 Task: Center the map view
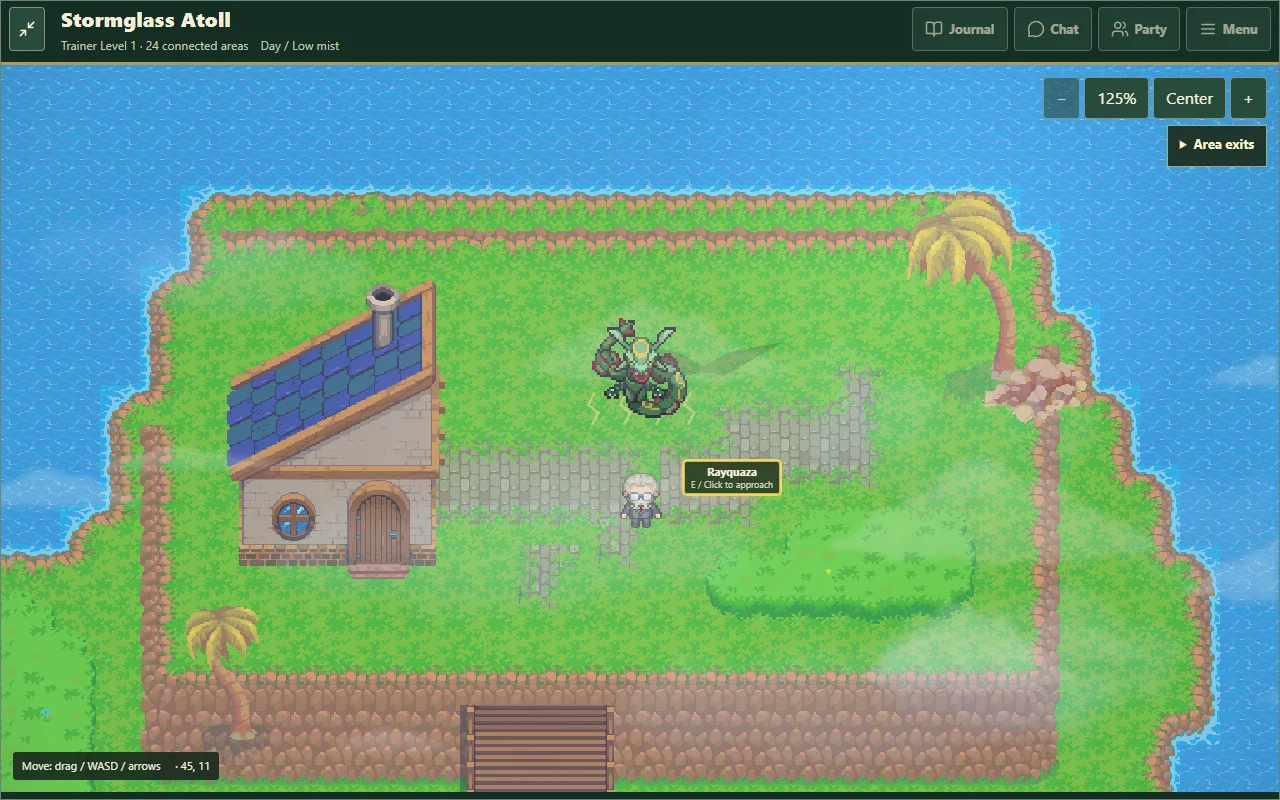click(1189, 98)
